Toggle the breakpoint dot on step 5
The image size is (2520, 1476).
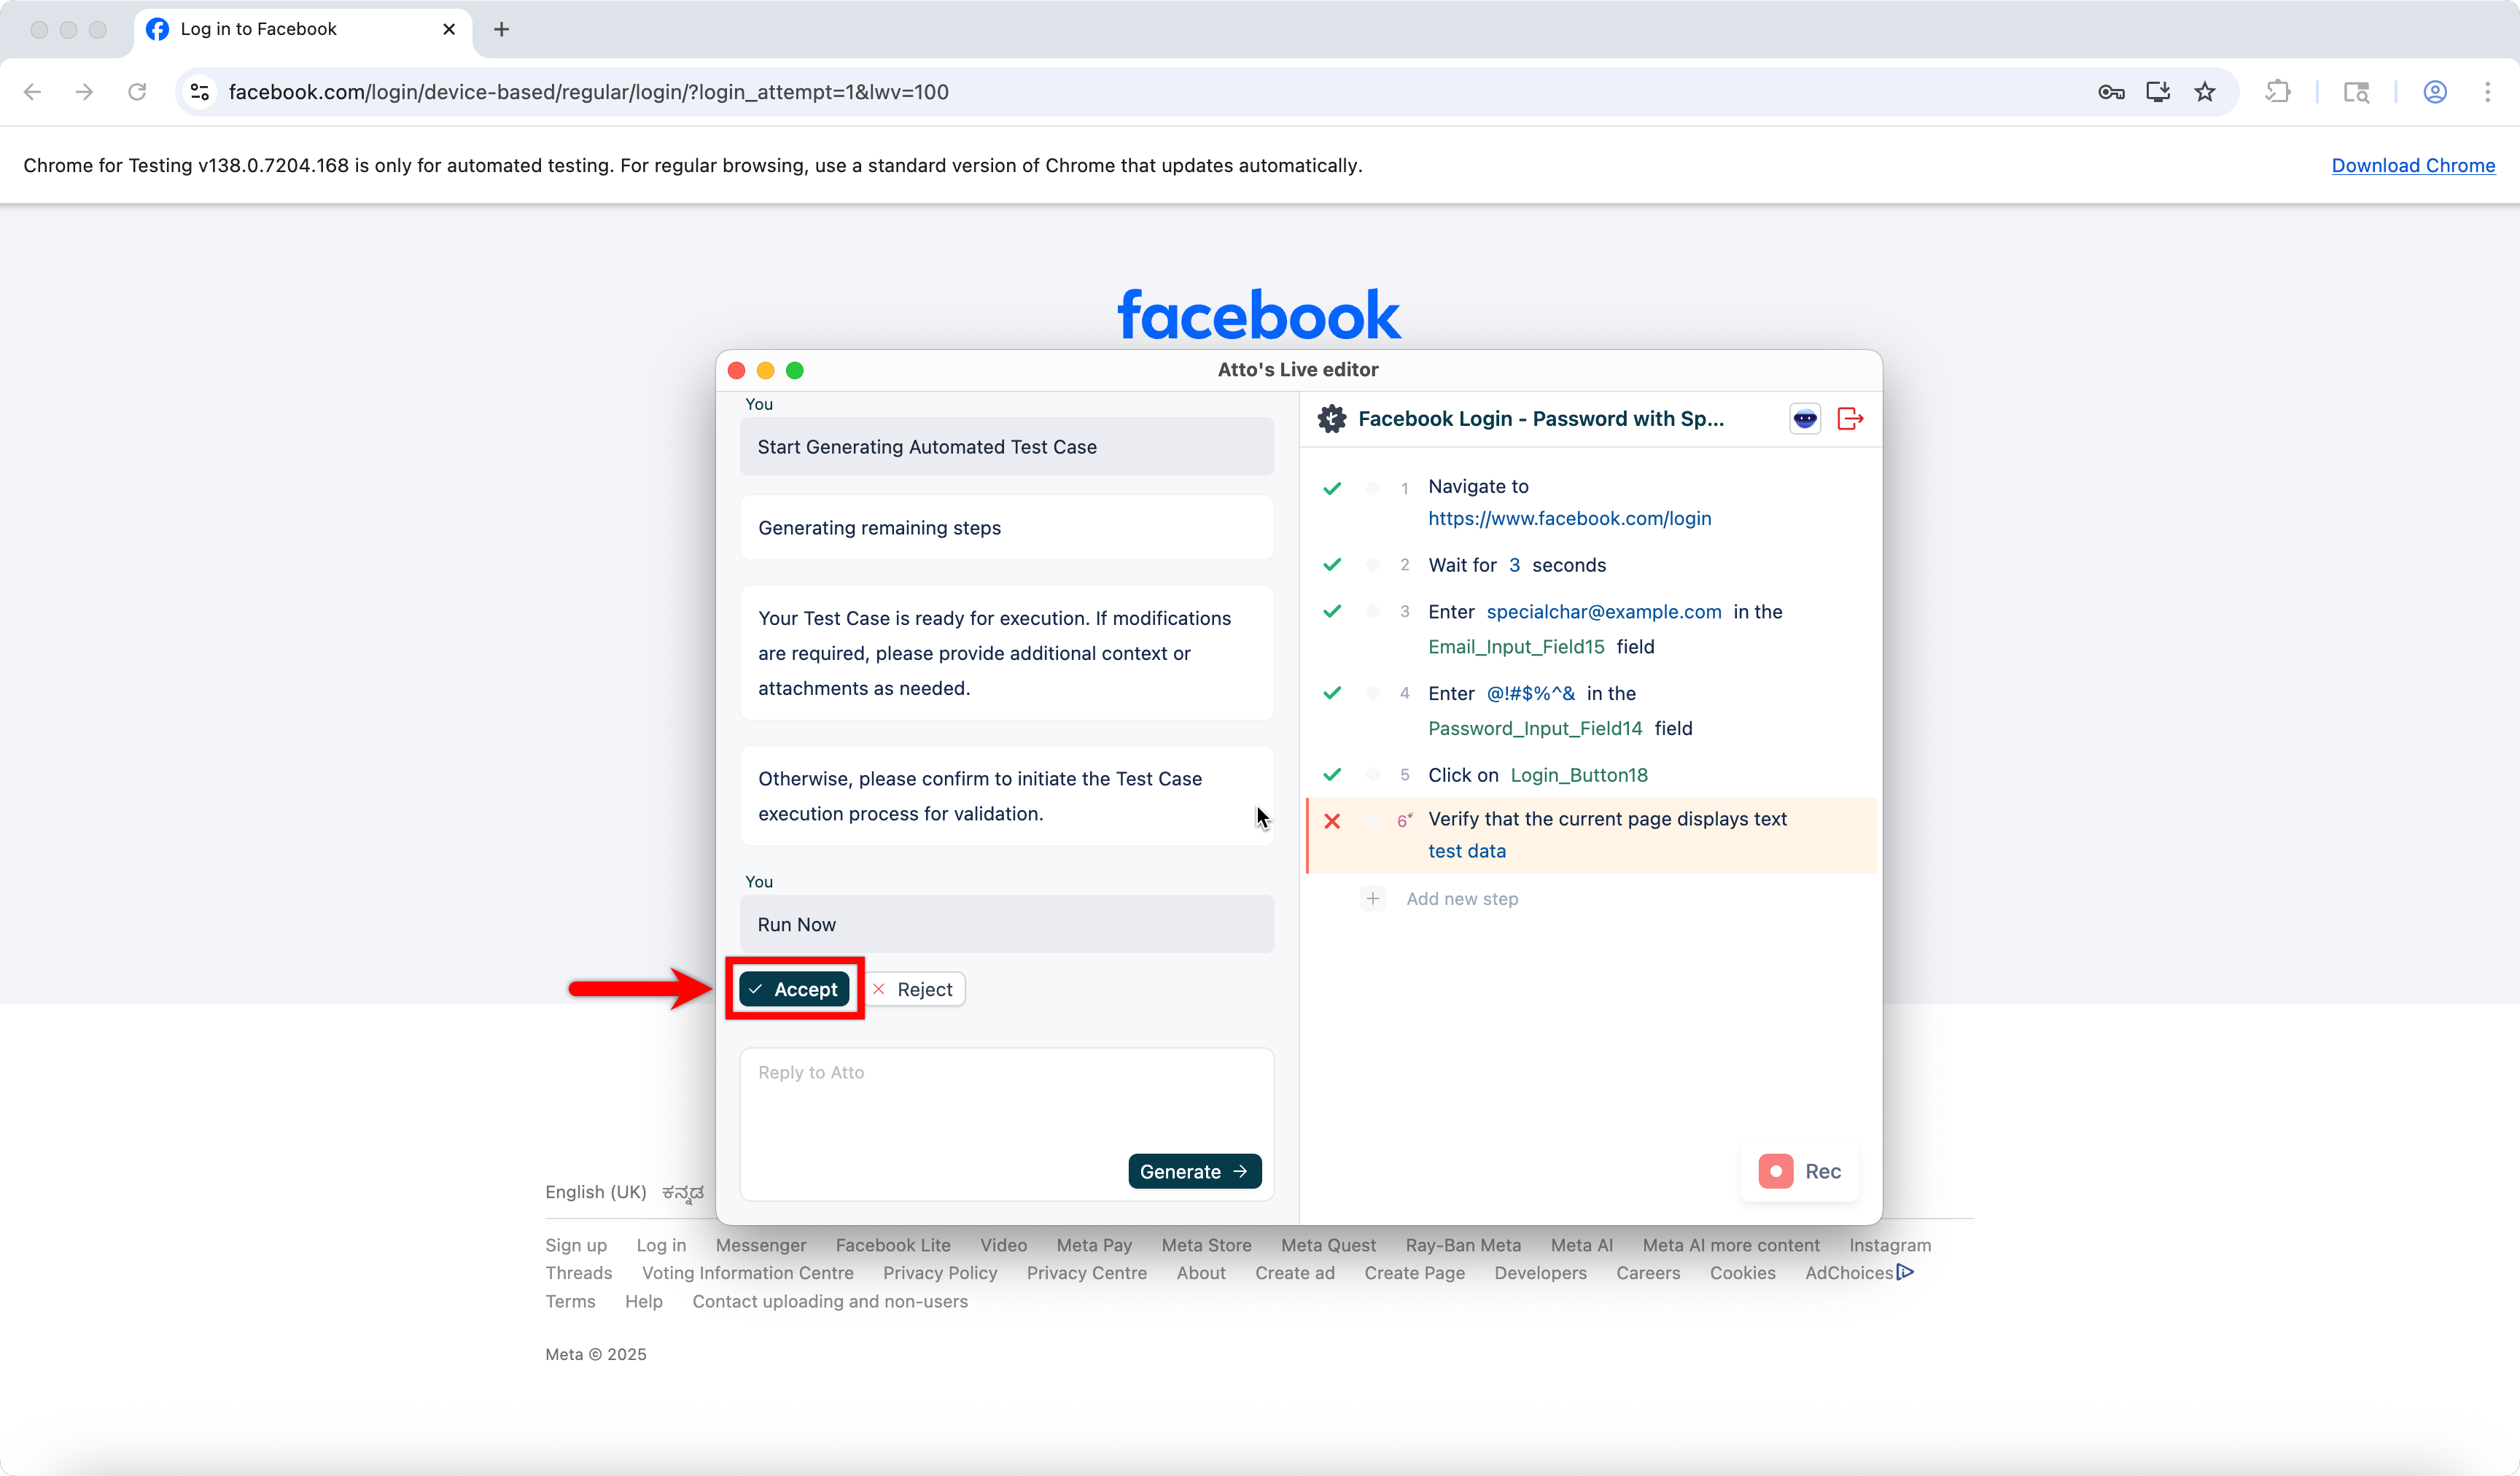1373,774
